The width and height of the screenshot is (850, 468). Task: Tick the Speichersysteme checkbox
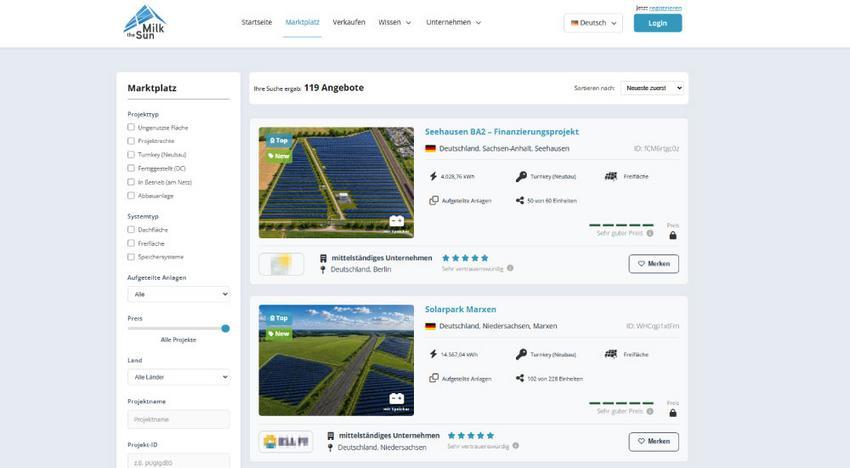(131, 257)
